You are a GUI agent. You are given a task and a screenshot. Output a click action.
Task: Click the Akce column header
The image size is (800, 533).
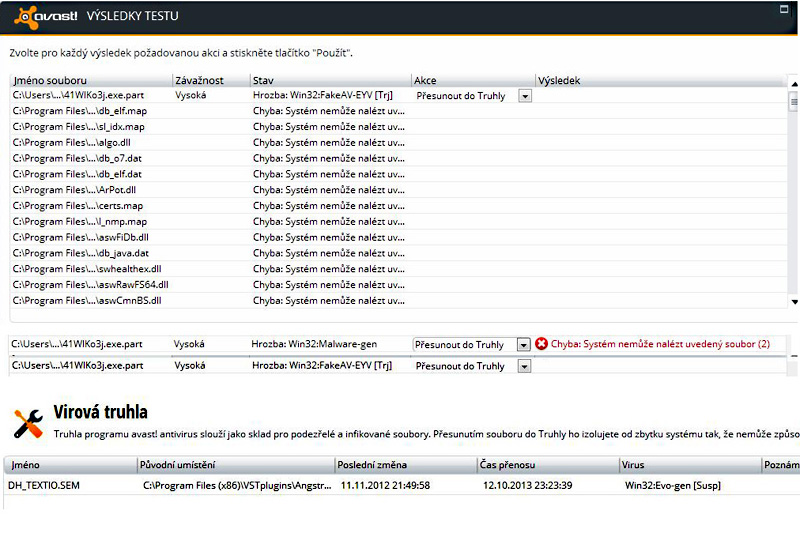click(x=472, y=80)
